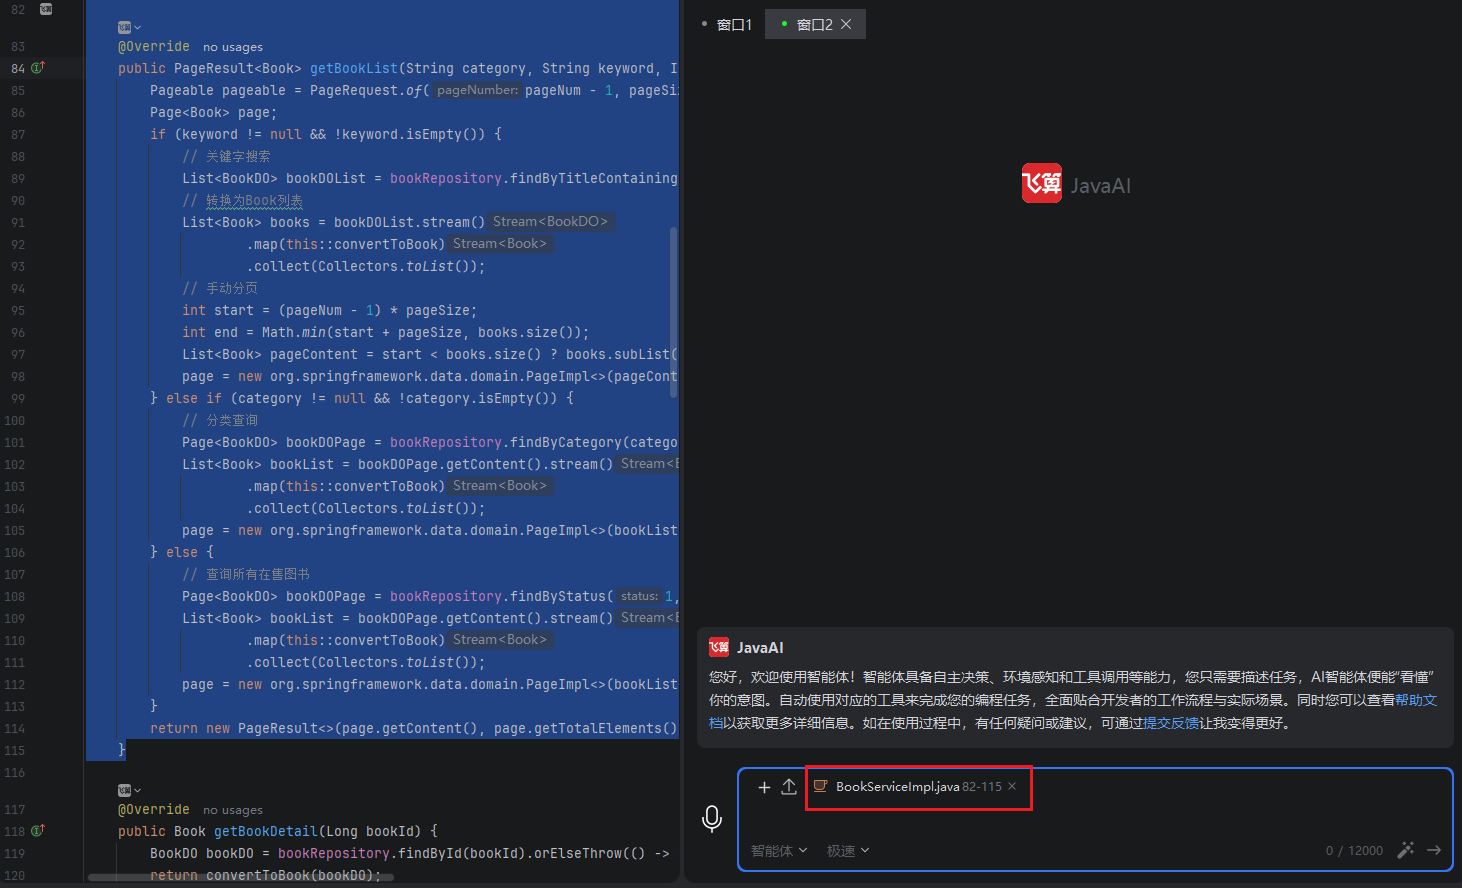Click the 'Stream<BookDO>' type hint on line 91
This screenshot has width=1462, height=888.
[x=550, y=222]
